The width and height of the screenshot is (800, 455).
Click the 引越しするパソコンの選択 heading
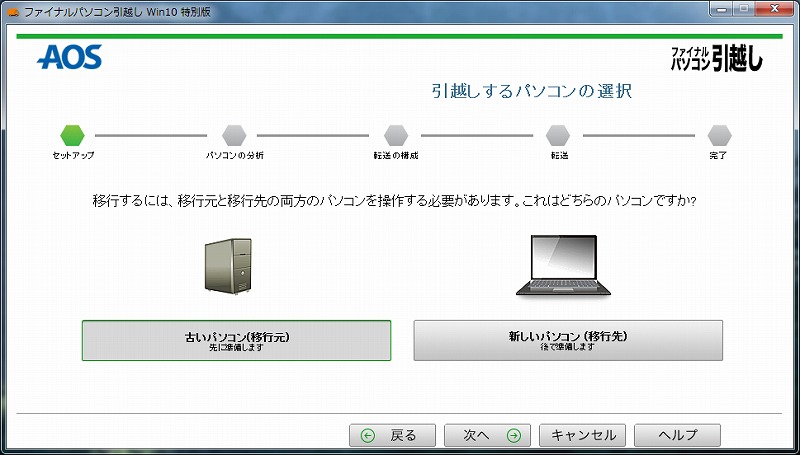(532, 91)
